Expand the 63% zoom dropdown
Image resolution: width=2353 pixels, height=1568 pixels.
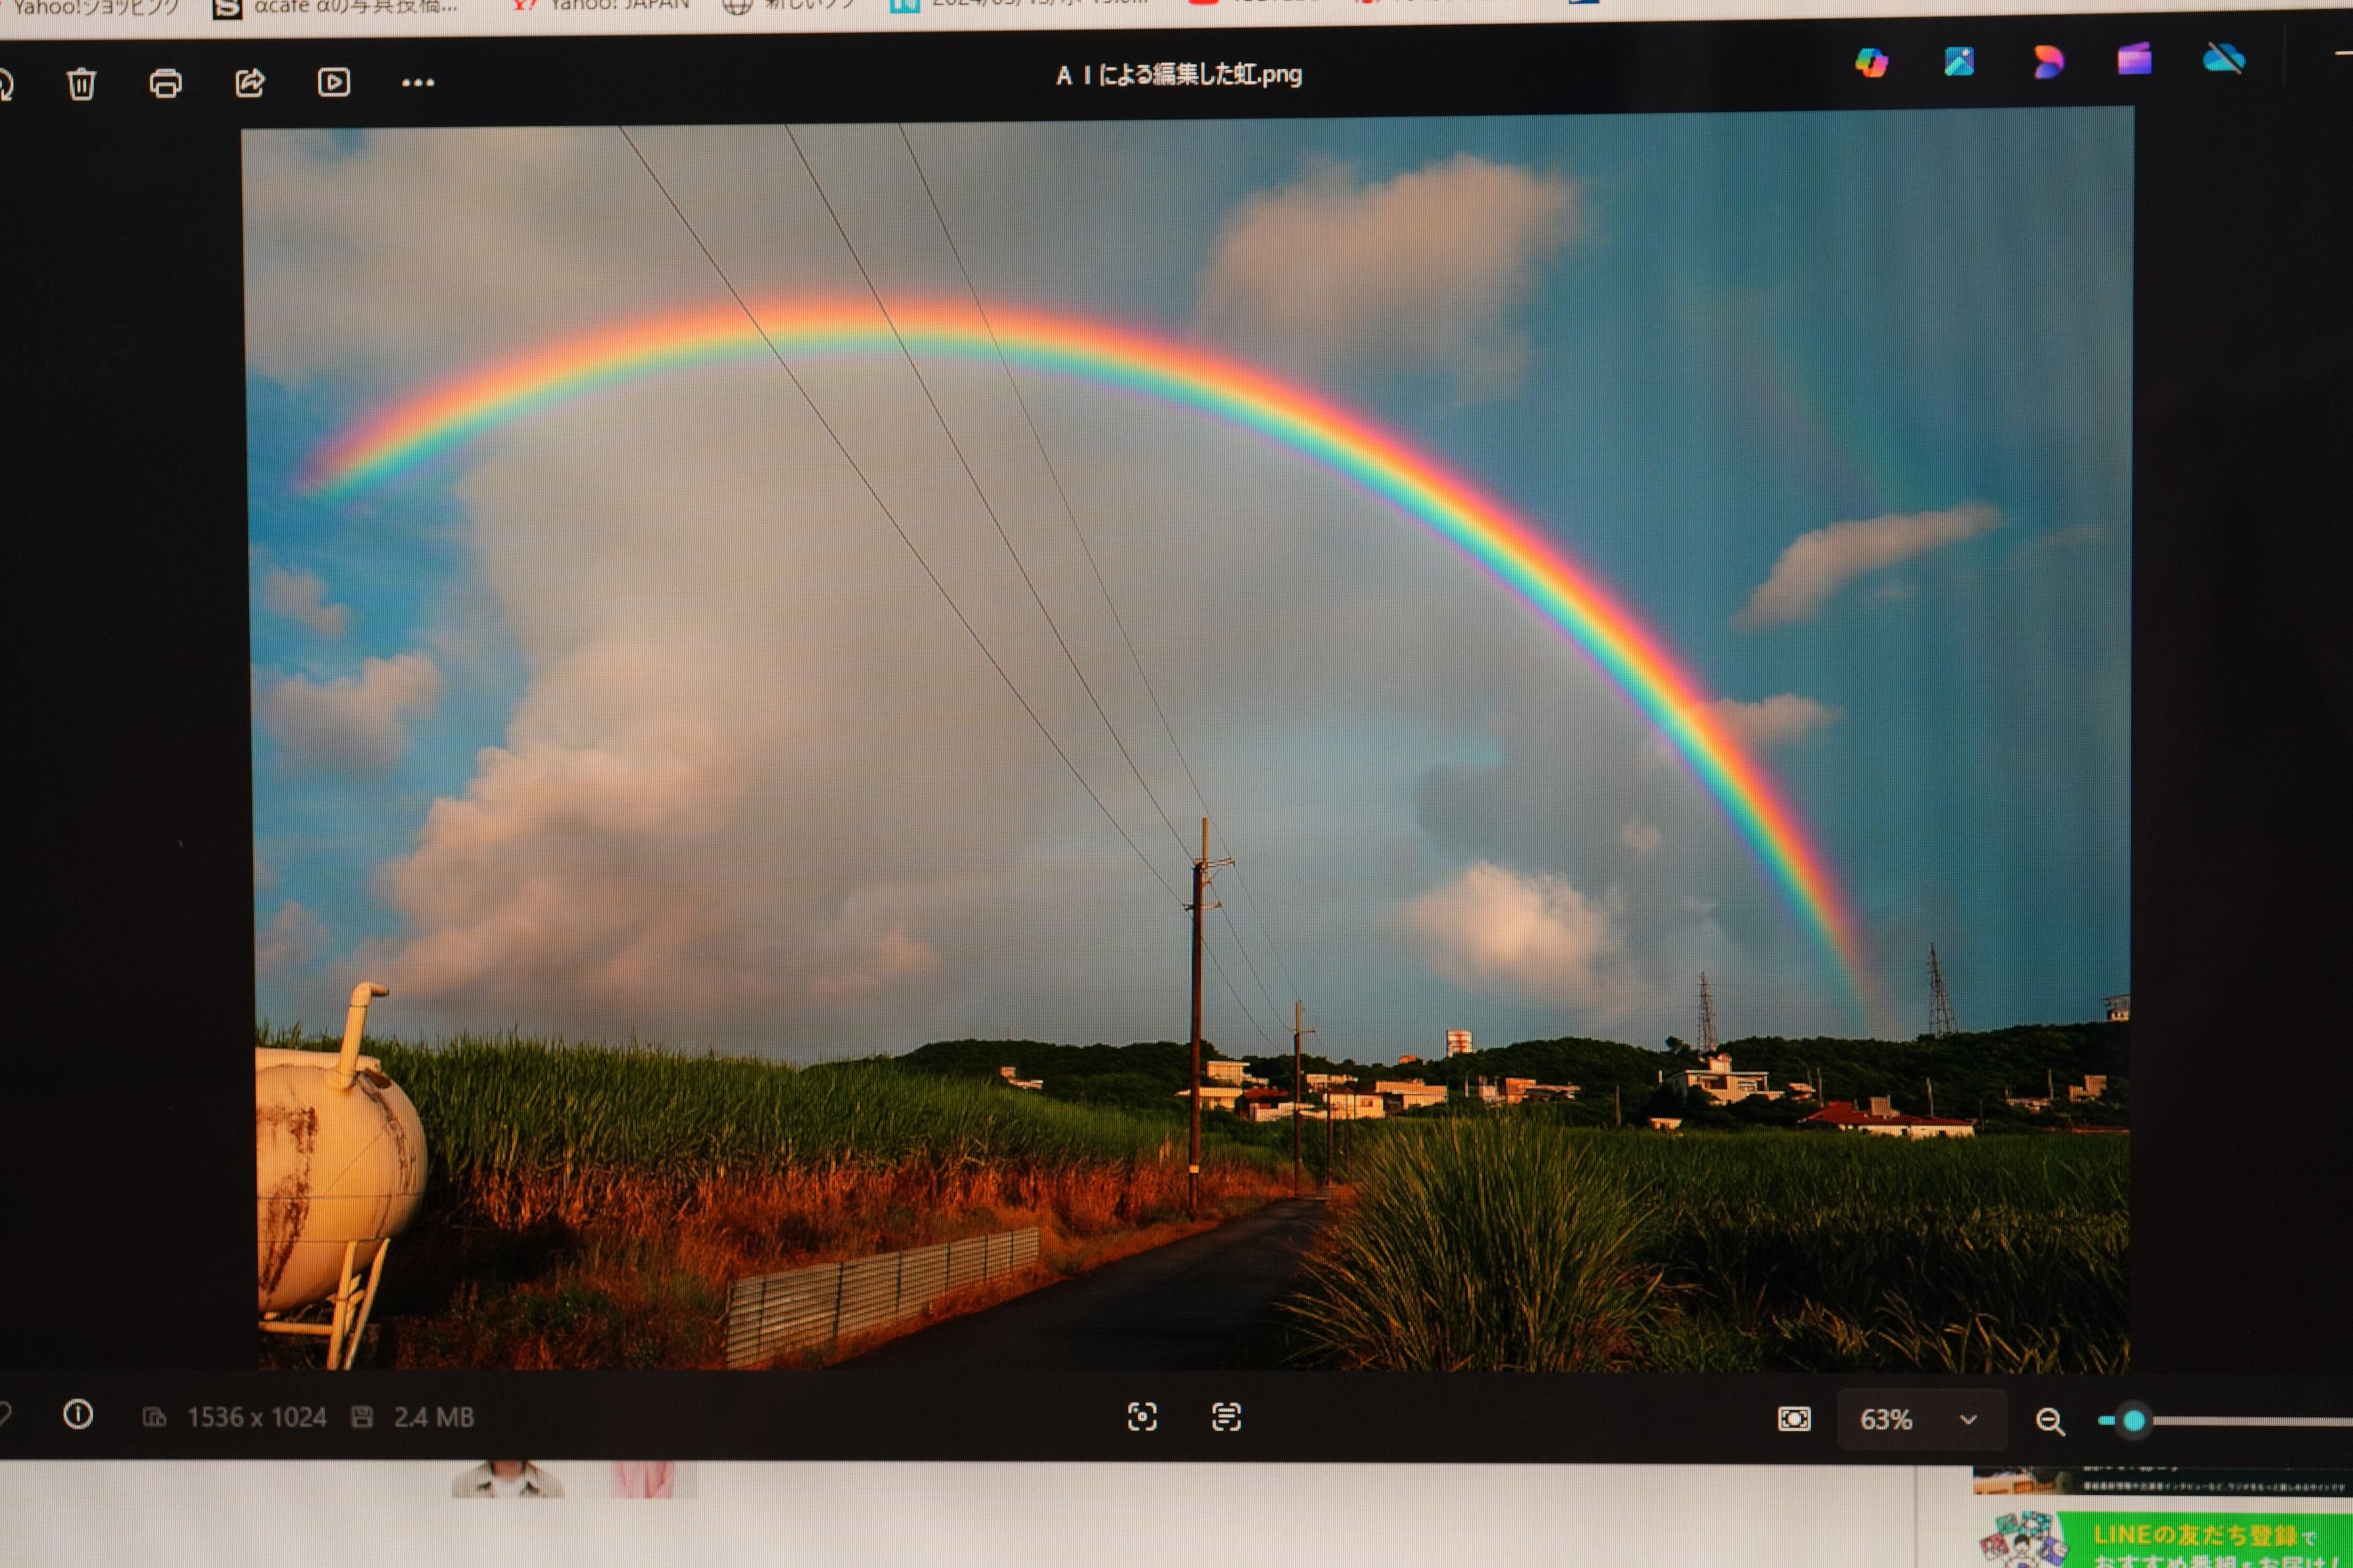click(x=1967, y=1420)
